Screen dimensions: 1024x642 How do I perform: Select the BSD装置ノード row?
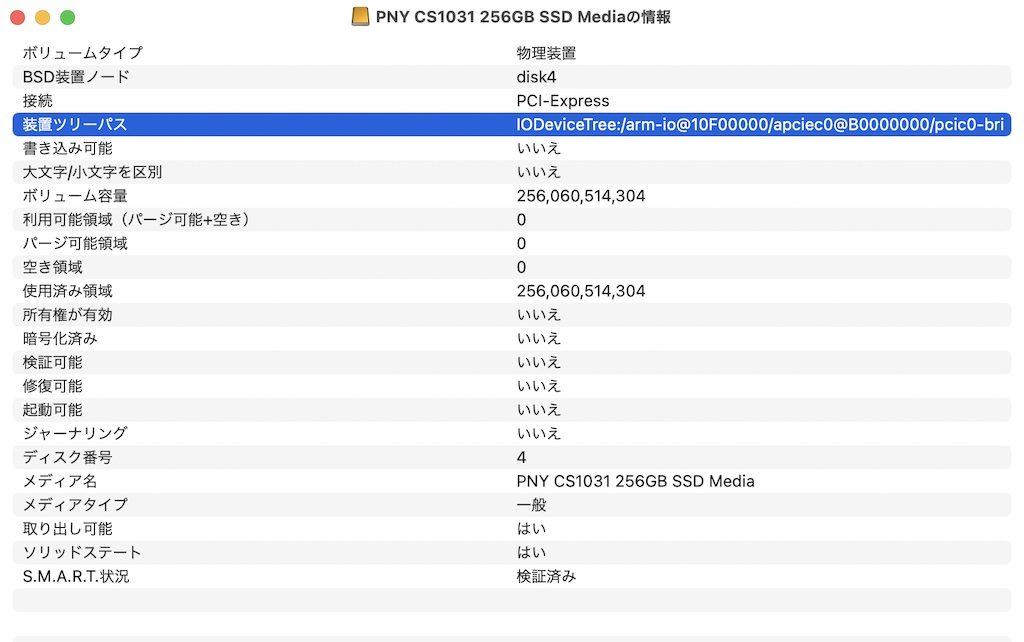click(512, 77)
